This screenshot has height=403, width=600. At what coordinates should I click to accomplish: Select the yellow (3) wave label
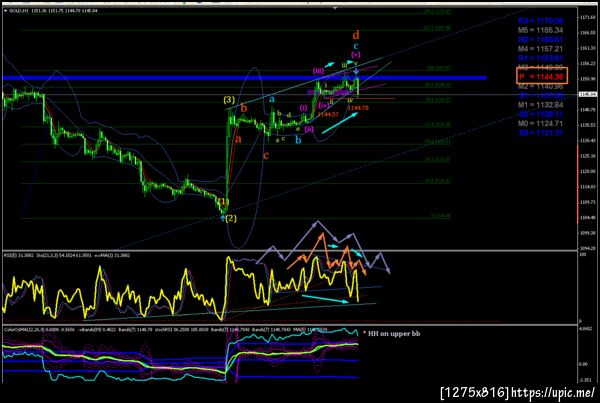(229, 100)
